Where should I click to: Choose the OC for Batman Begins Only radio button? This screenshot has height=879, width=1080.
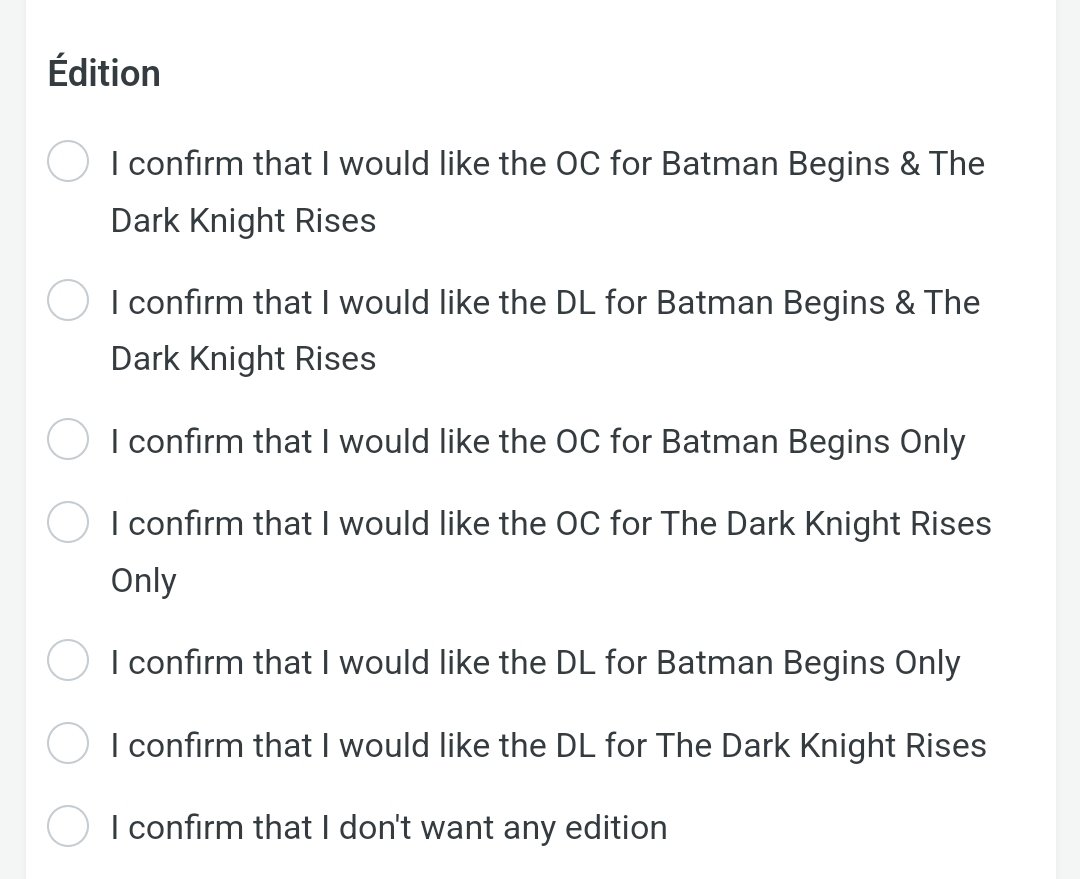68,441
